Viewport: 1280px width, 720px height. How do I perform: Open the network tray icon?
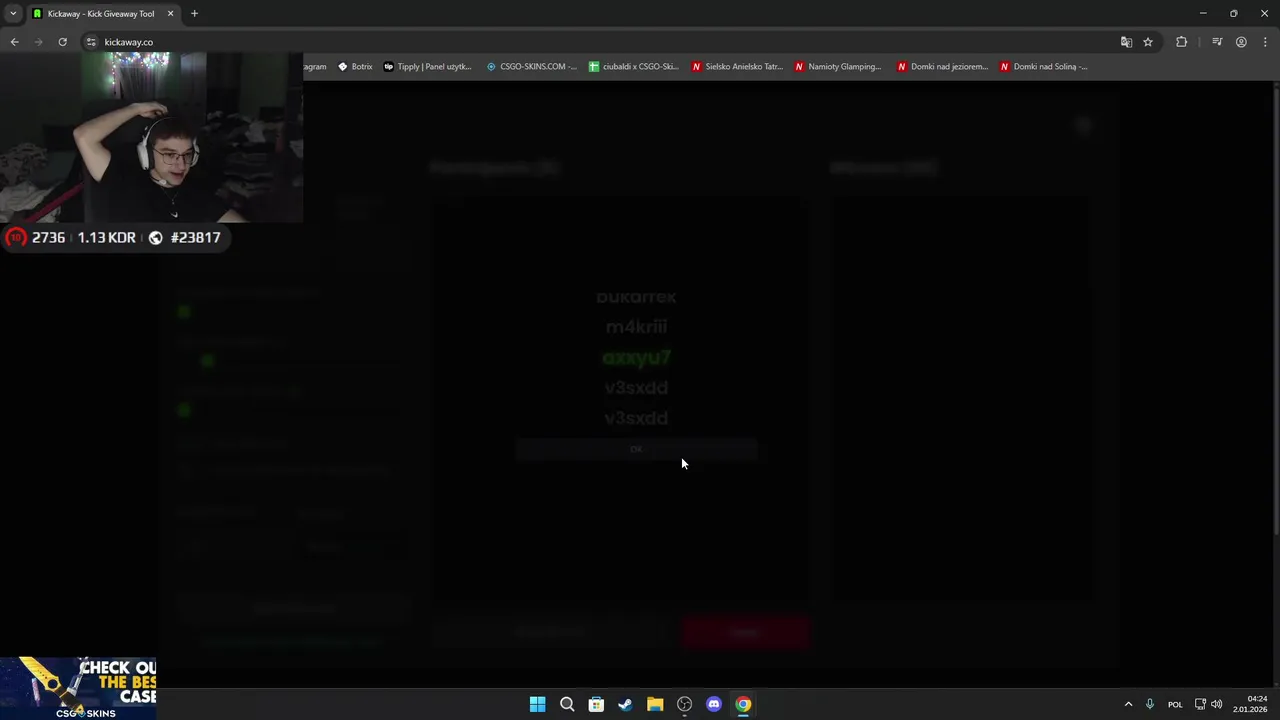point(1200,704)
